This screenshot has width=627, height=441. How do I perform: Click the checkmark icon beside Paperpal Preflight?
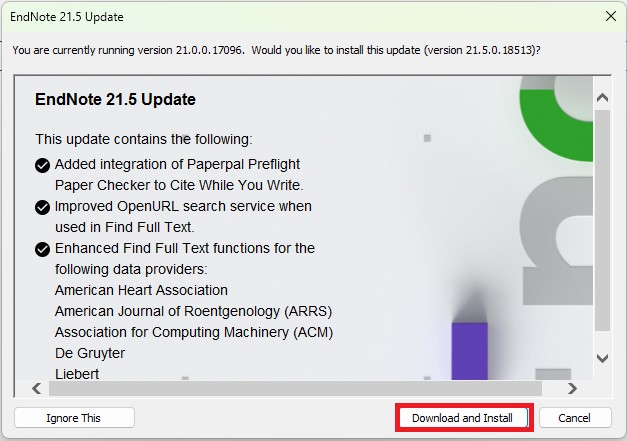[x=43, y=165]
